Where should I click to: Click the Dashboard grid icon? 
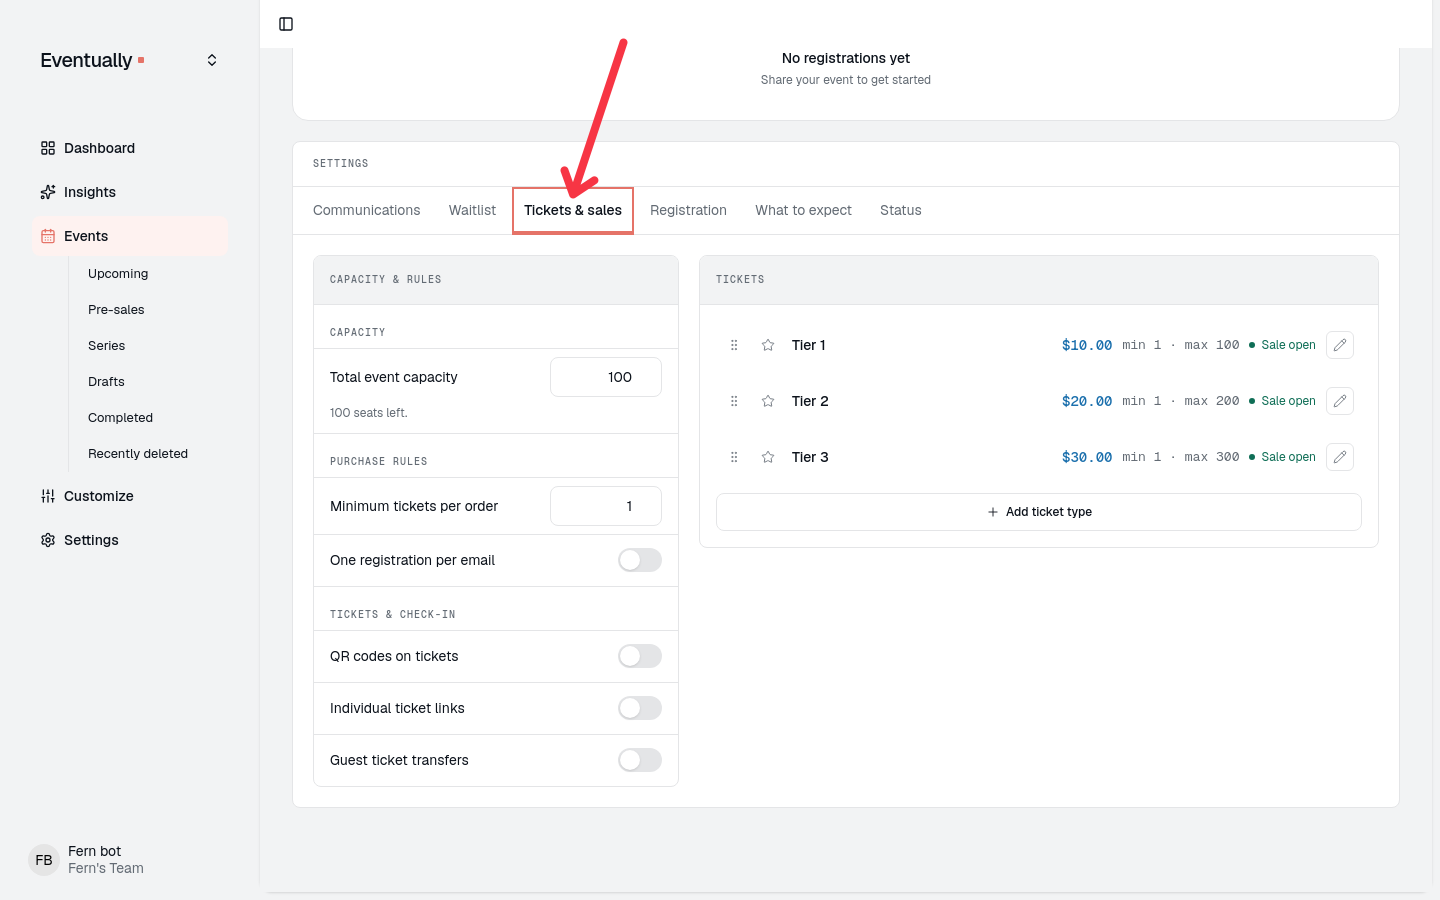pos(48,148)
